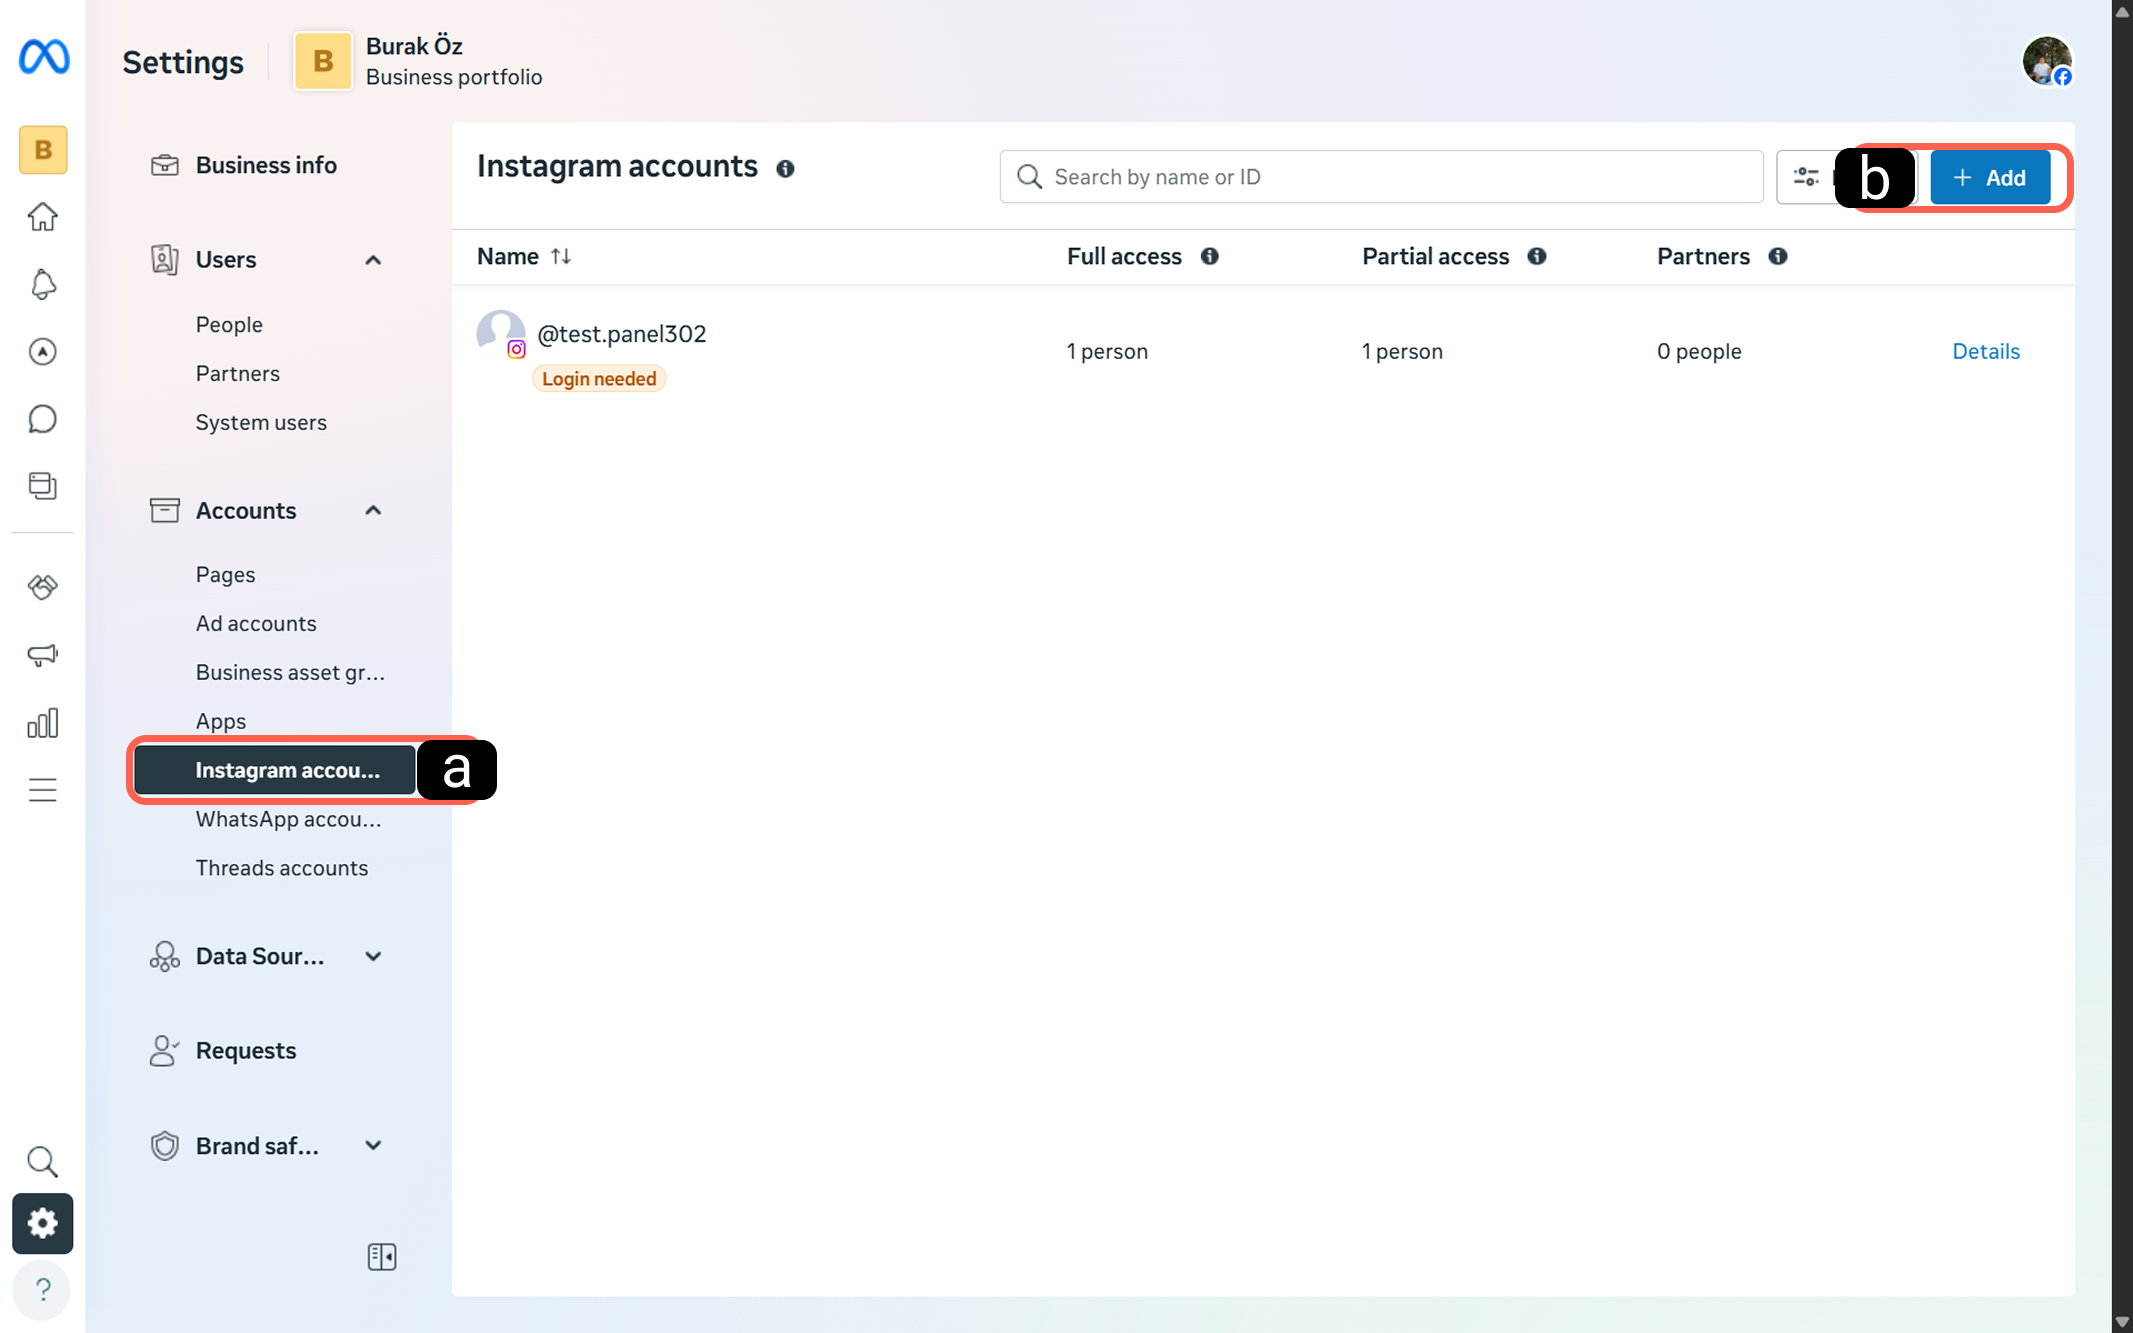Click the Accounts section label
Screen dimensions: 2133x1333
[246, 511]
